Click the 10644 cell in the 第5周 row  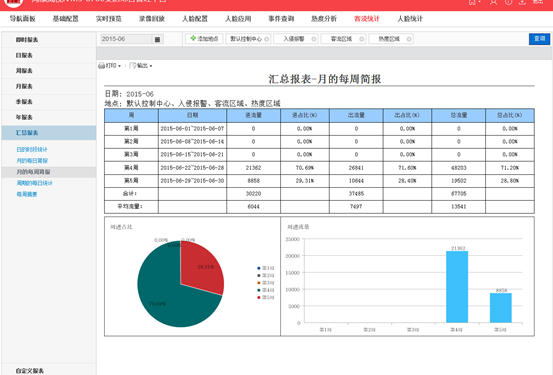pyautogui.click(x=356, y=181)
